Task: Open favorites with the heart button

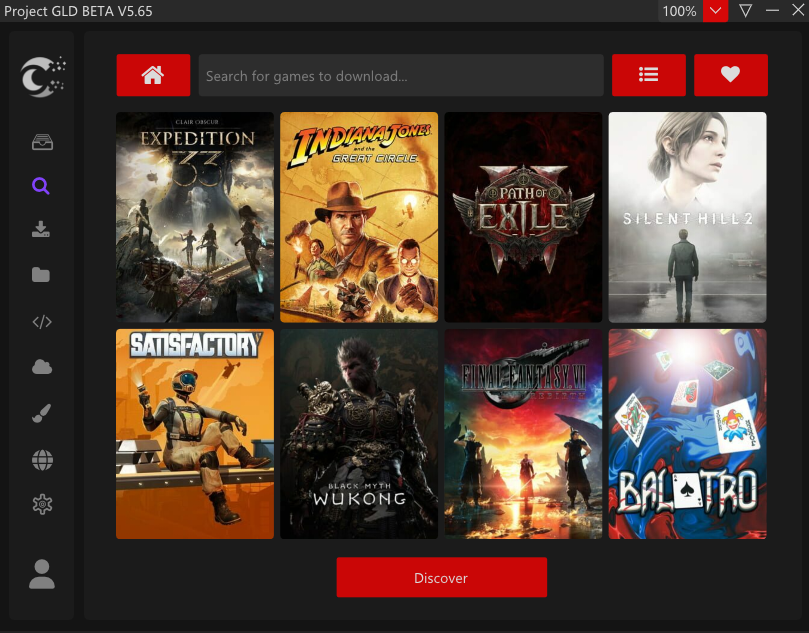Action: pos(731,75)
